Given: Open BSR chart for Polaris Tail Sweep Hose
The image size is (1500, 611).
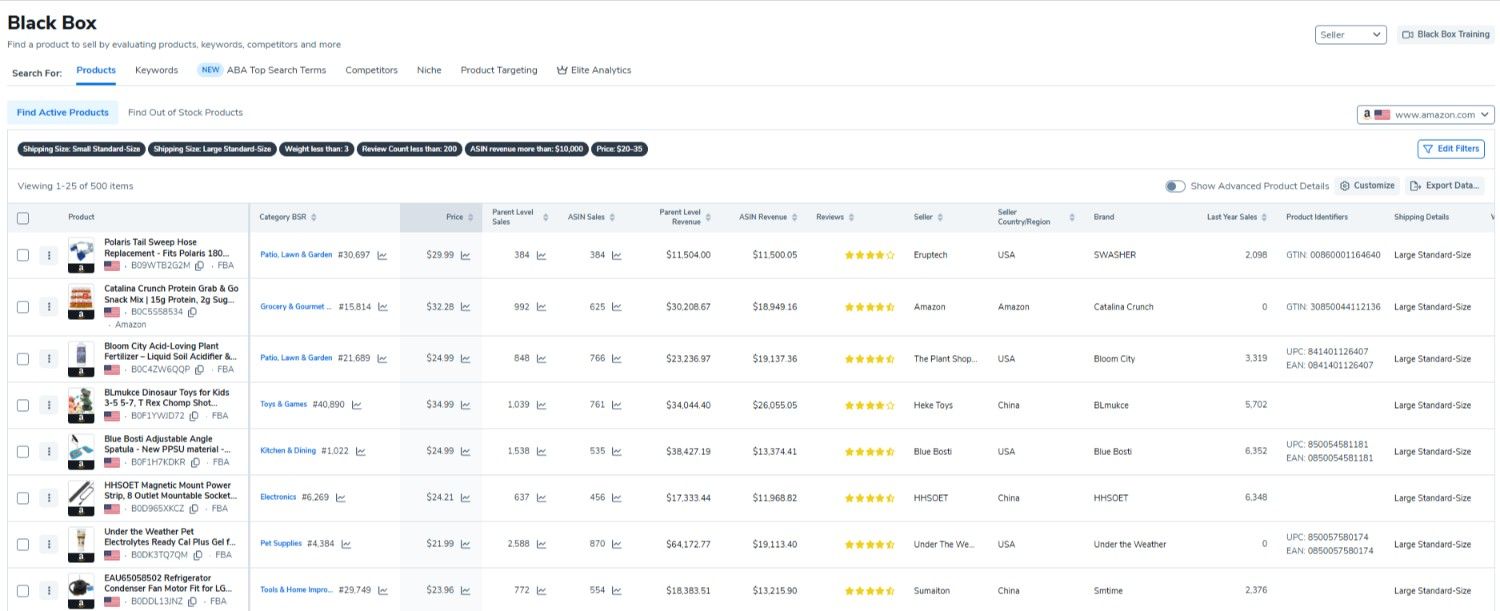Looking at the screenshot, I should coord(382,255).
